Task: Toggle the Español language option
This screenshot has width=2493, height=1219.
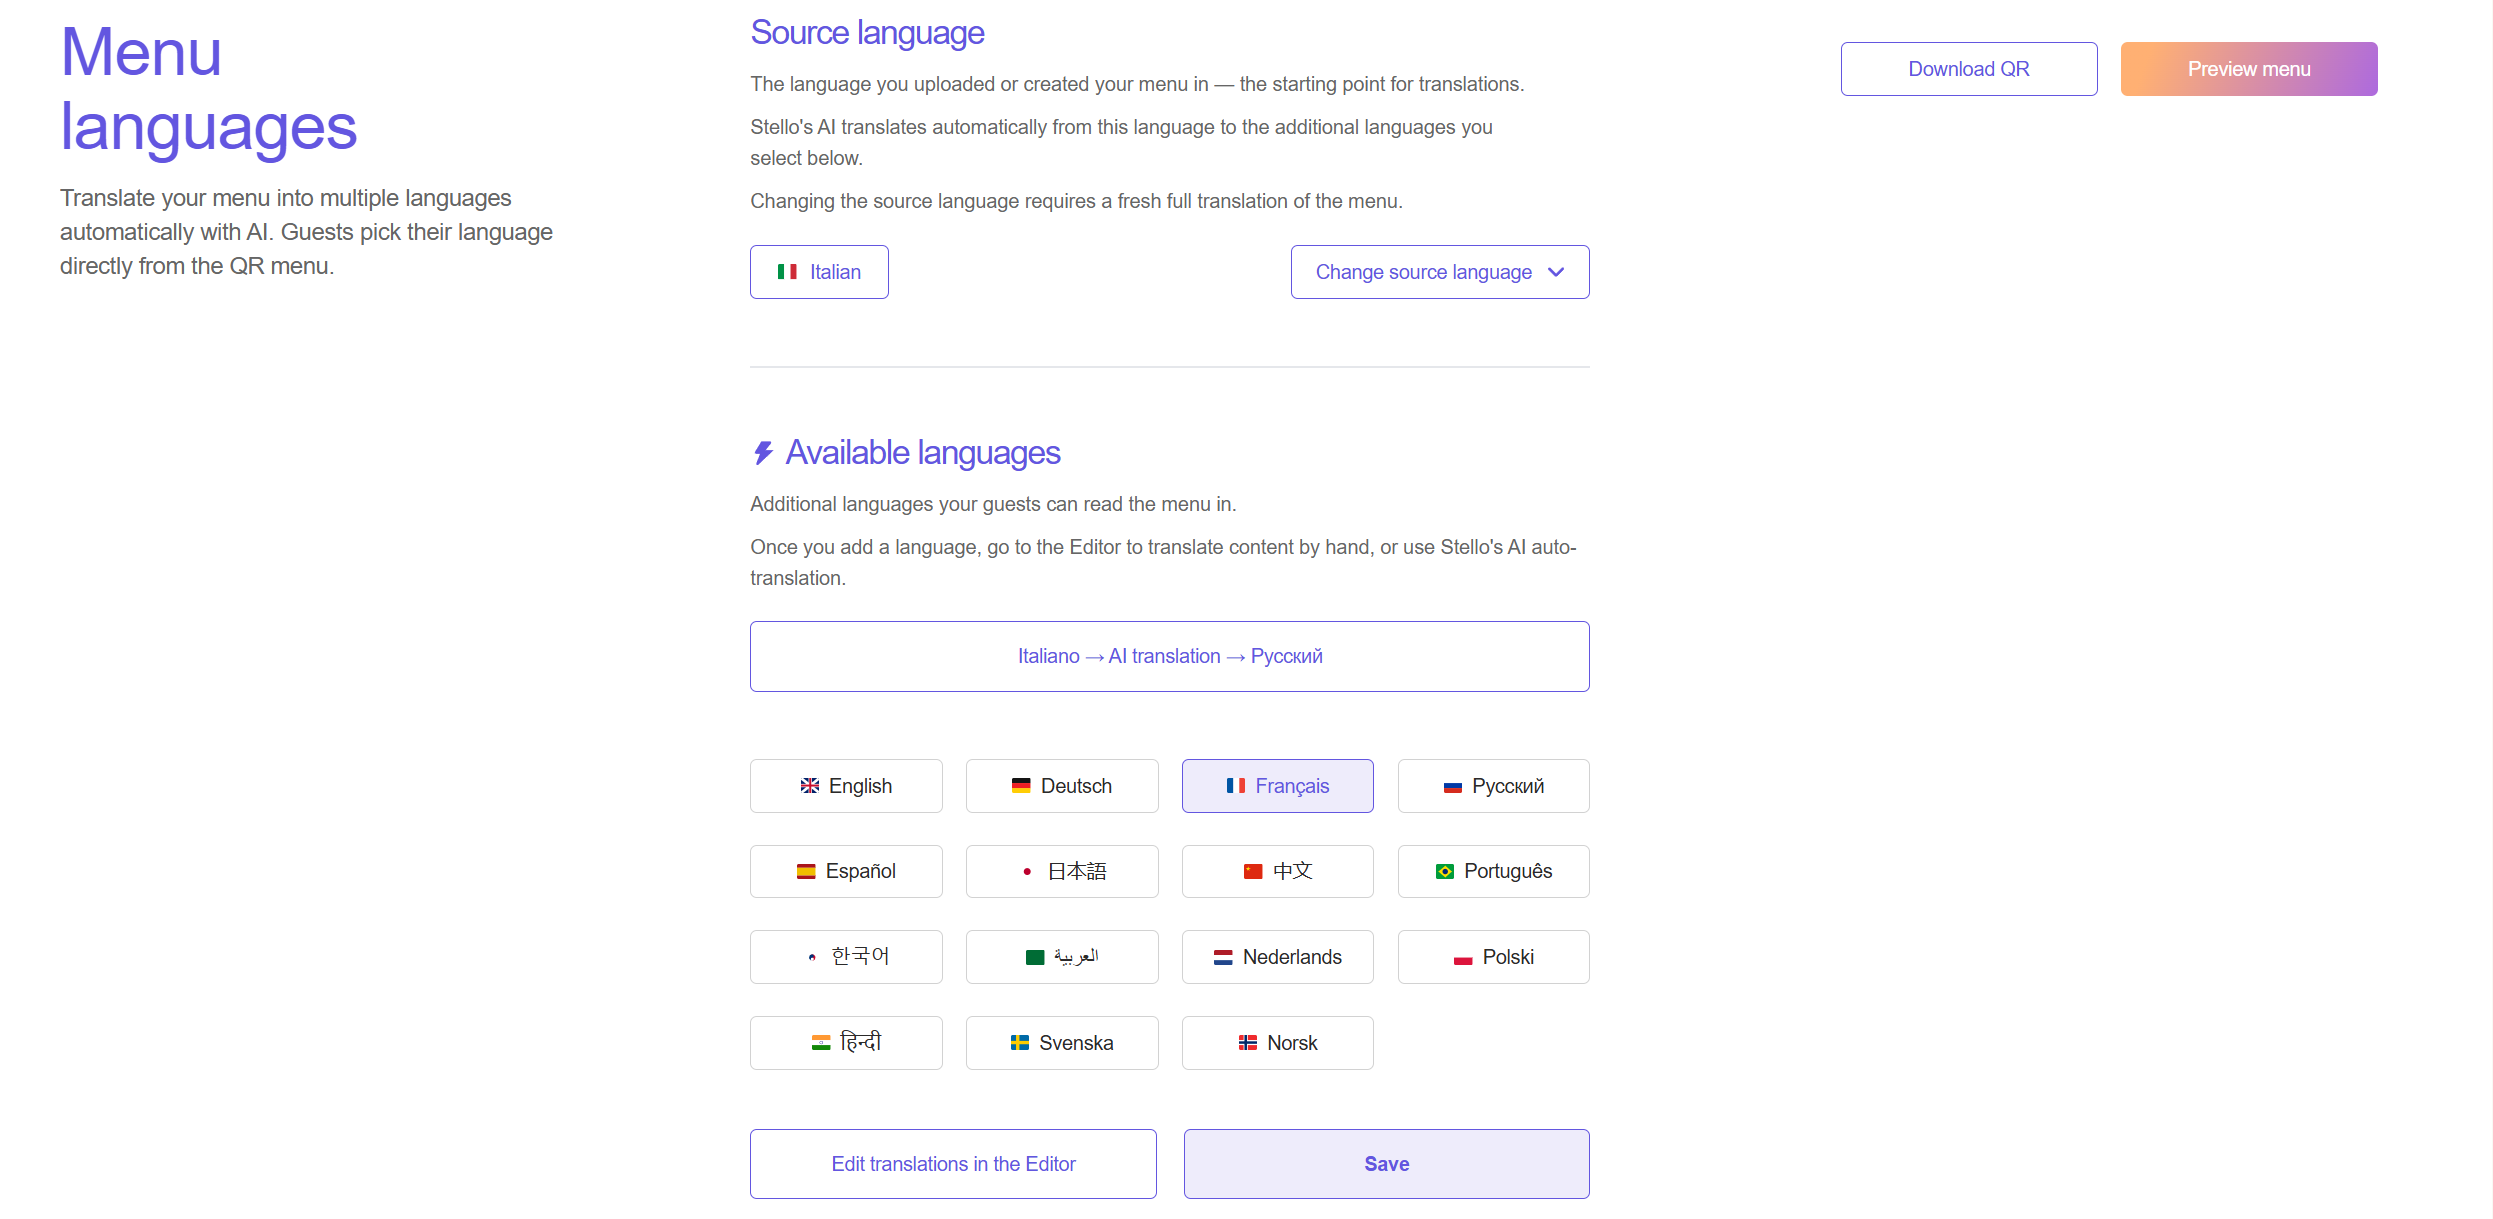Action: [846, 871]
